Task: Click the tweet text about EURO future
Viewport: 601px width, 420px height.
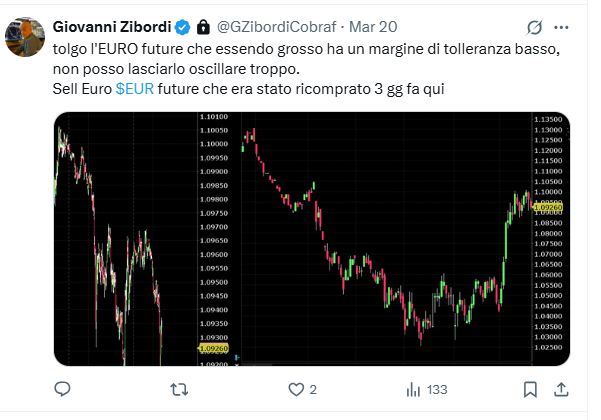Action: click(306, 69)
